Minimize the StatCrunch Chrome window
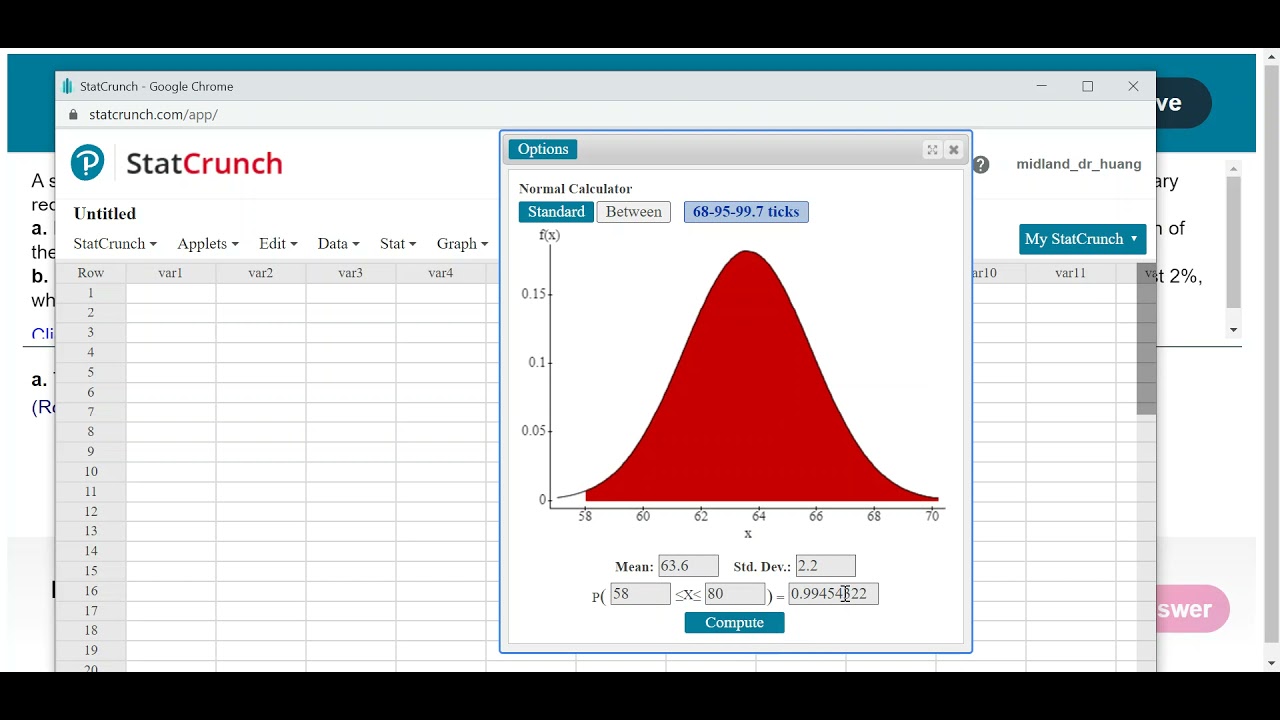Image resolution: width=1280 pixels, height=720 pixels. (x=1042, y=86)
